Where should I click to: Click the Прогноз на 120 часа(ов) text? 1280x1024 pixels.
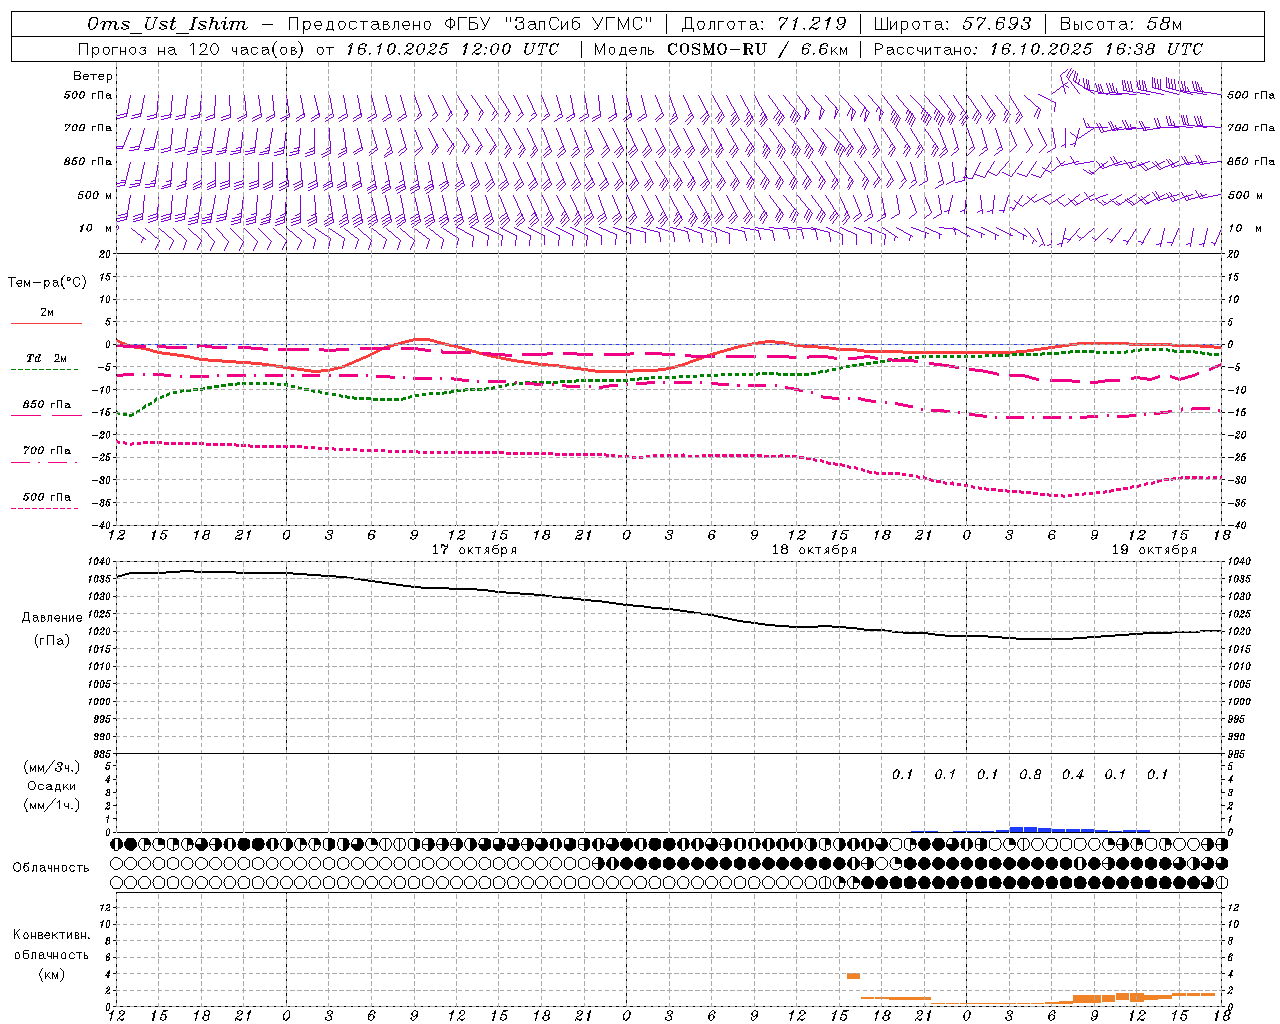192,49
